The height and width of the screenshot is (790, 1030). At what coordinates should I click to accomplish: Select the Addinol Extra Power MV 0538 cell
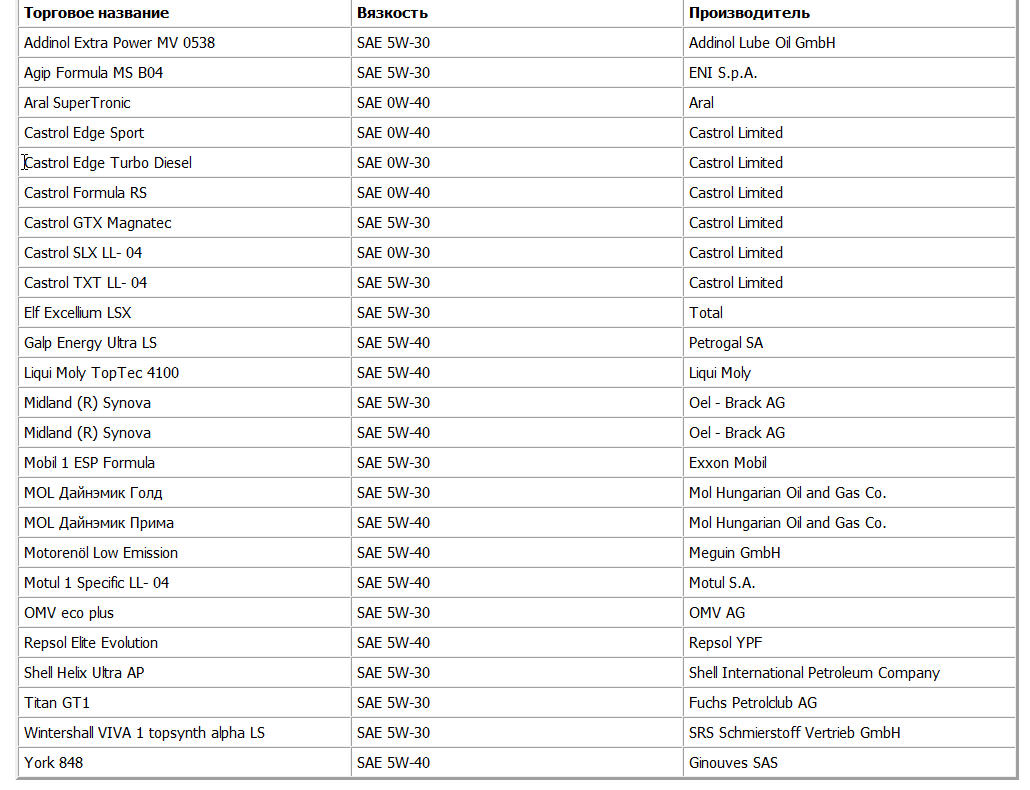click(119, 43)
